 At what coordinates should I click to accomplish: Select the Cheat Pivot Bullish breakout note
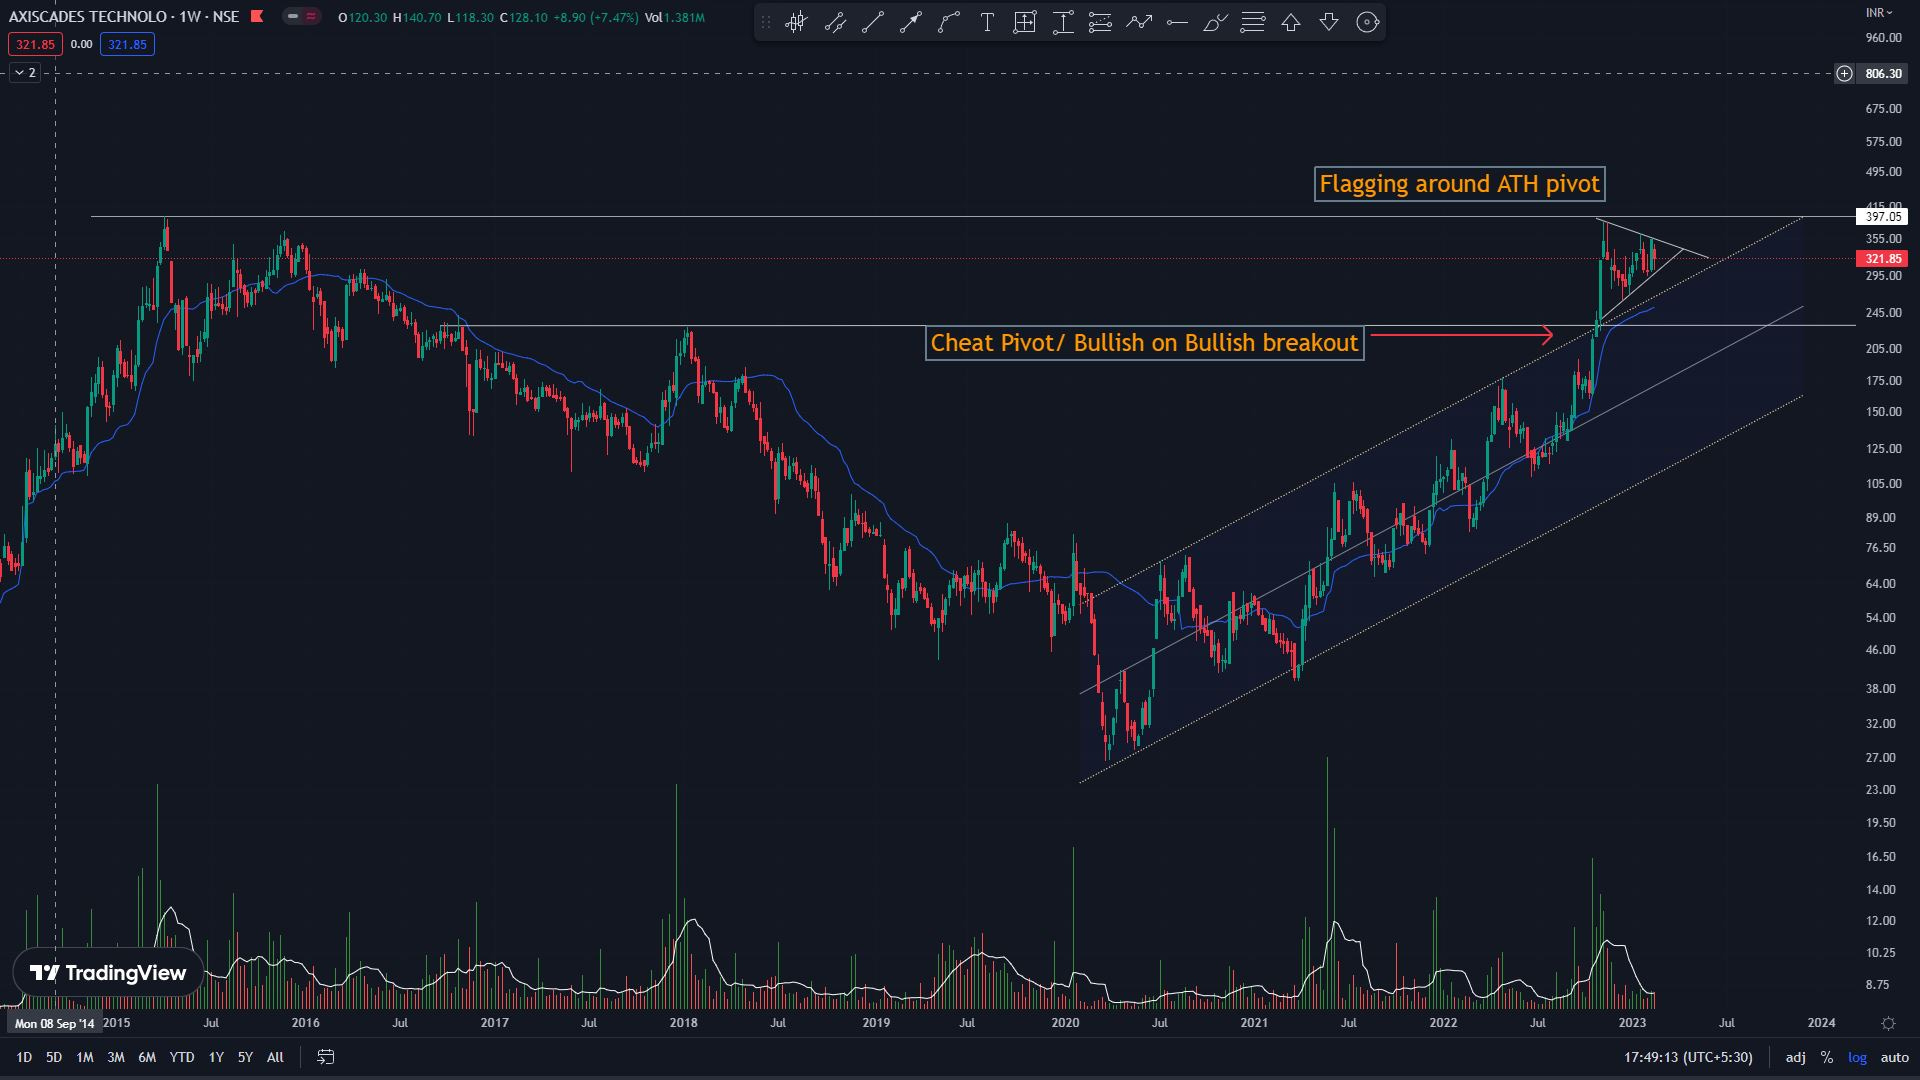tap(1144, 343)
